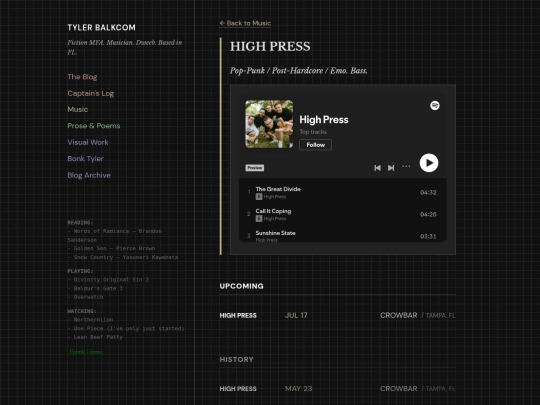Open Visual Work in sidebar
Viewport: 540px width, 405px height.
click(88, 142)
